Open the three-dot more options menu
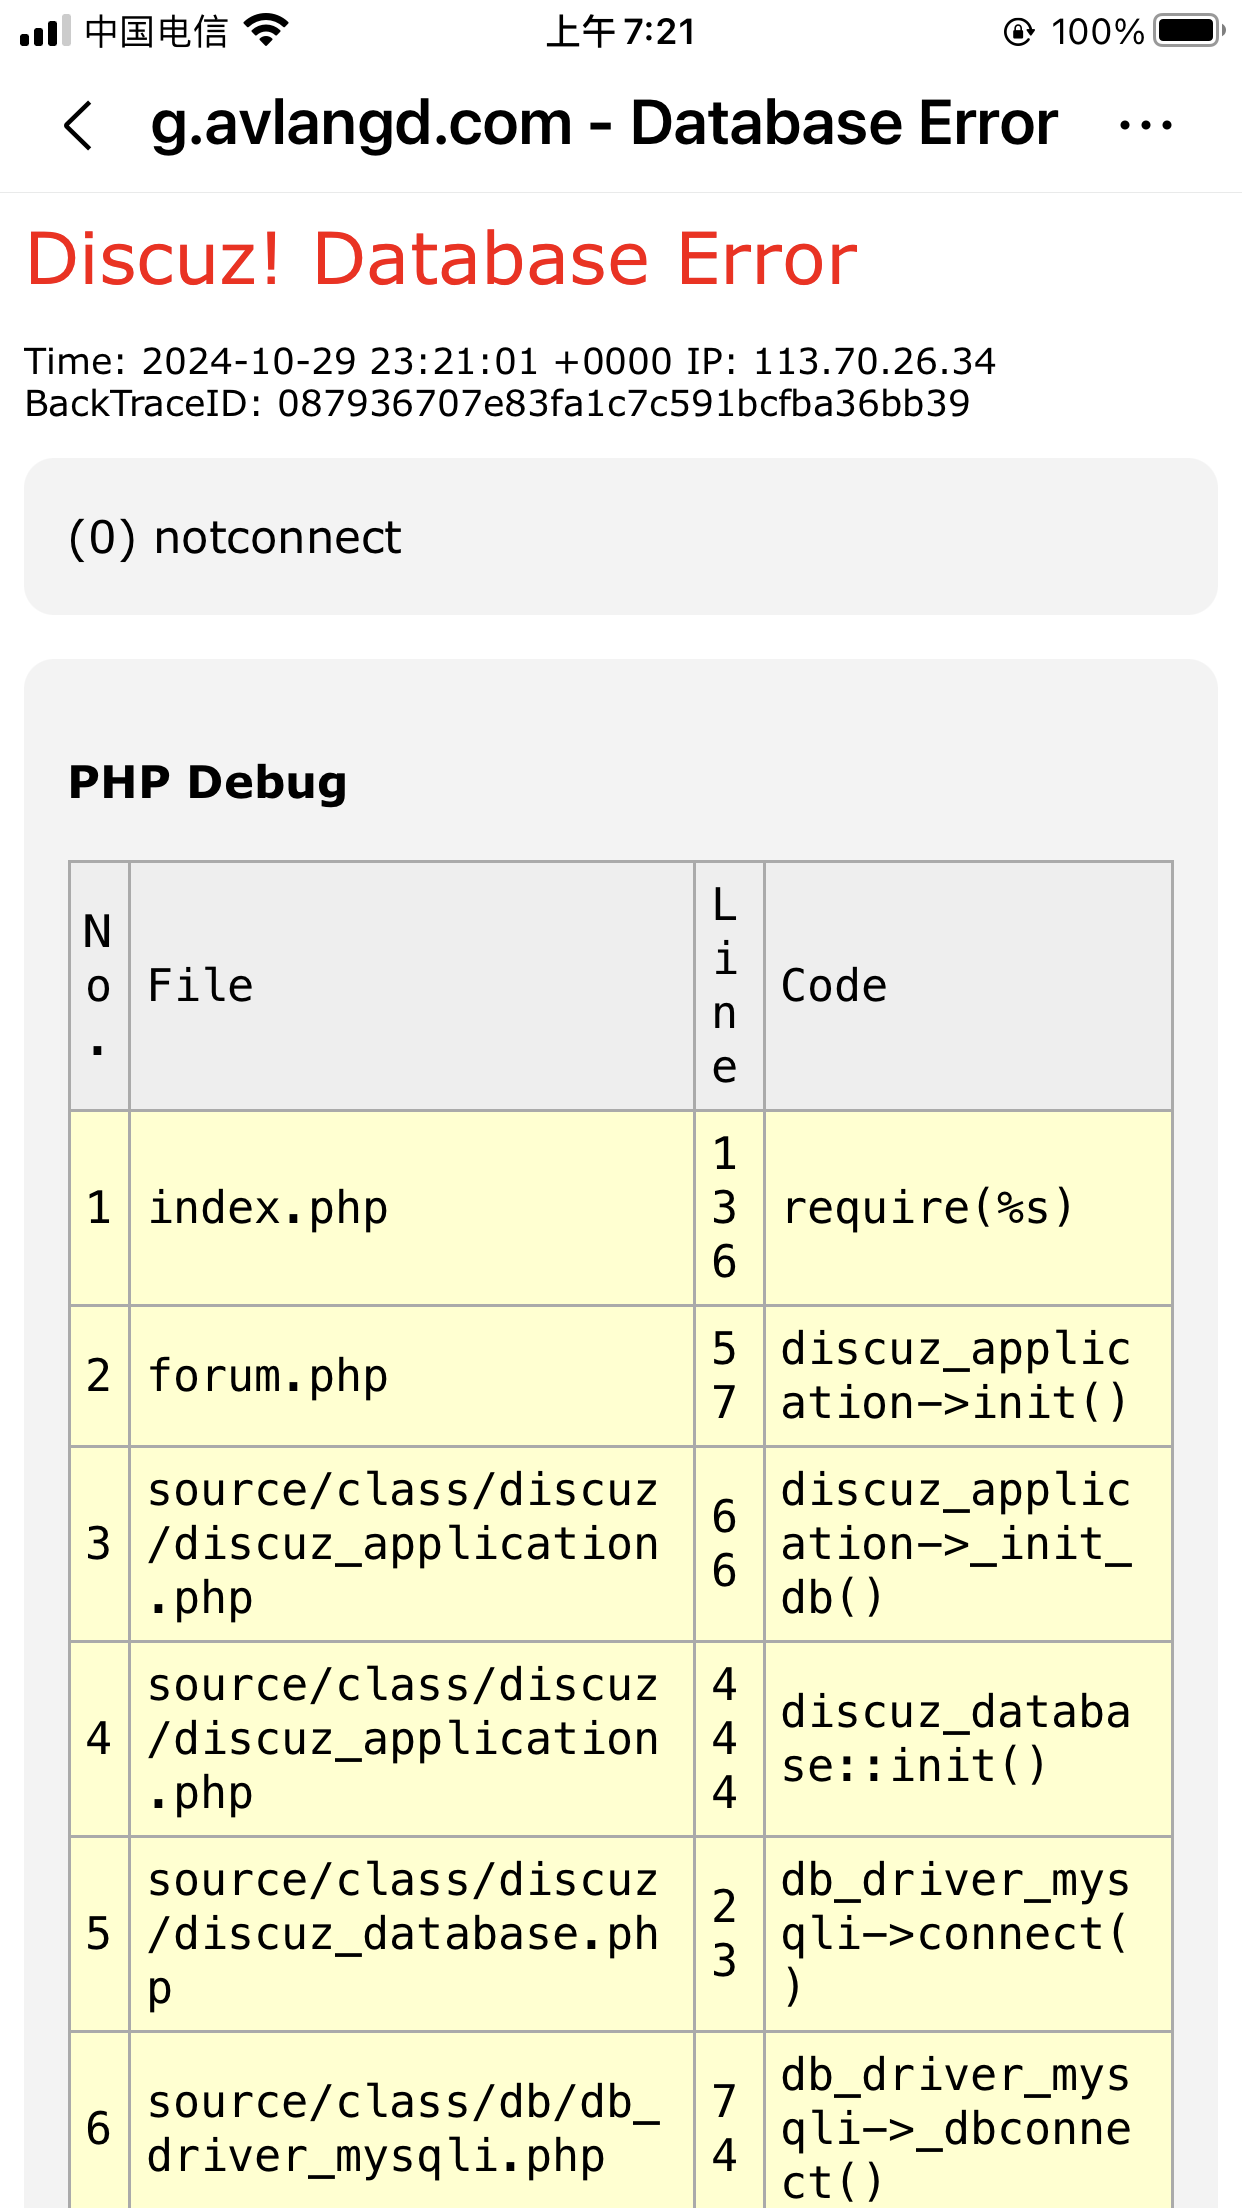The image size is (1242, 2208). [x=1145, y=126]
